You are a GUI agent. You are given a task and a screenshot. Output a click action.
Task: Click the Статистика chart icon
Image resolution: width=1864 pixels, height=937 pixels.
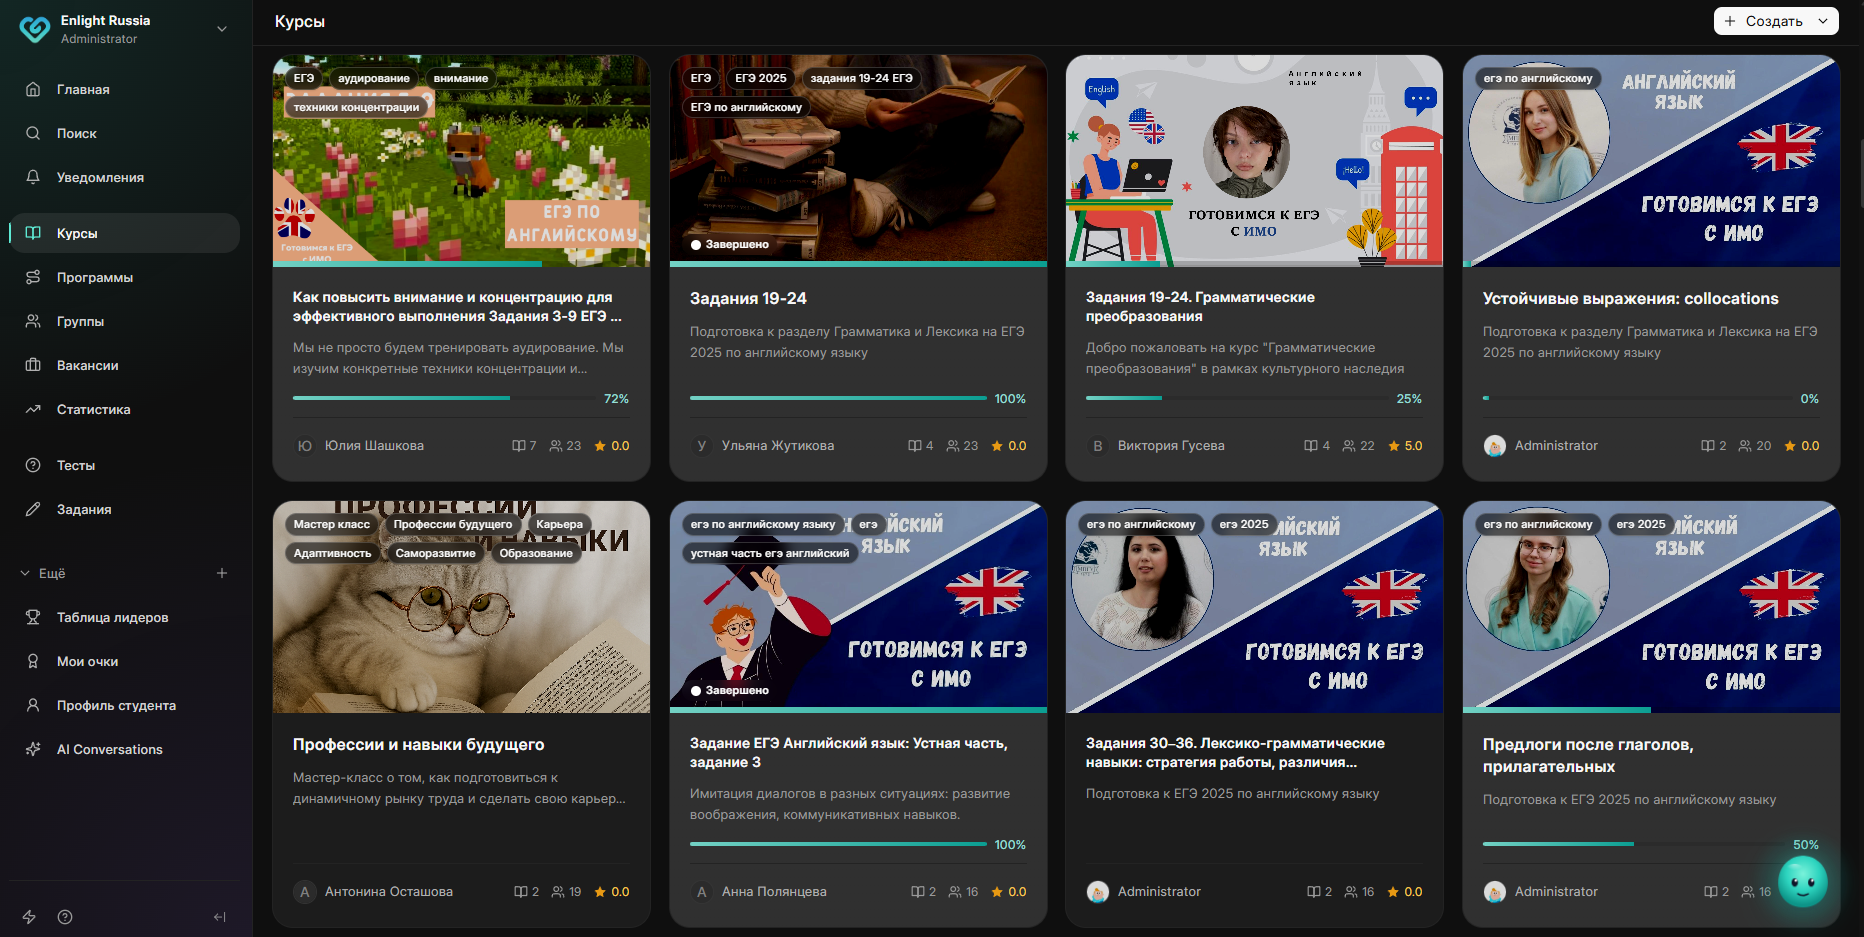click(33, 409)
